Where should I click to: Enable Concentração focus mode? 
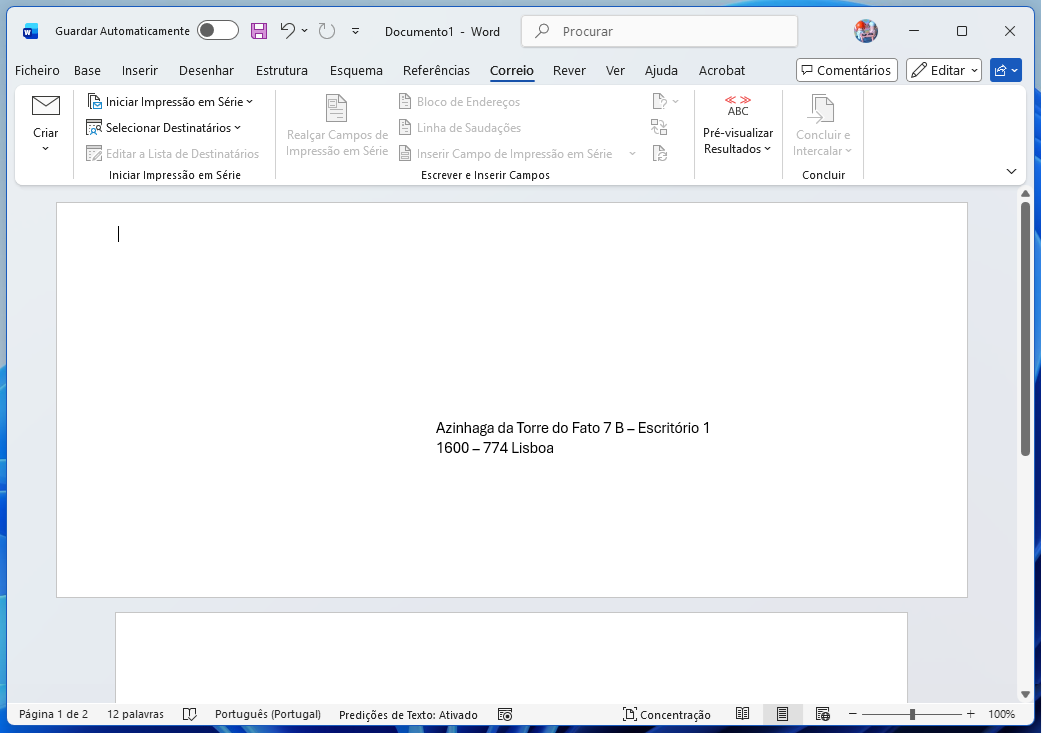coord(667,714)
